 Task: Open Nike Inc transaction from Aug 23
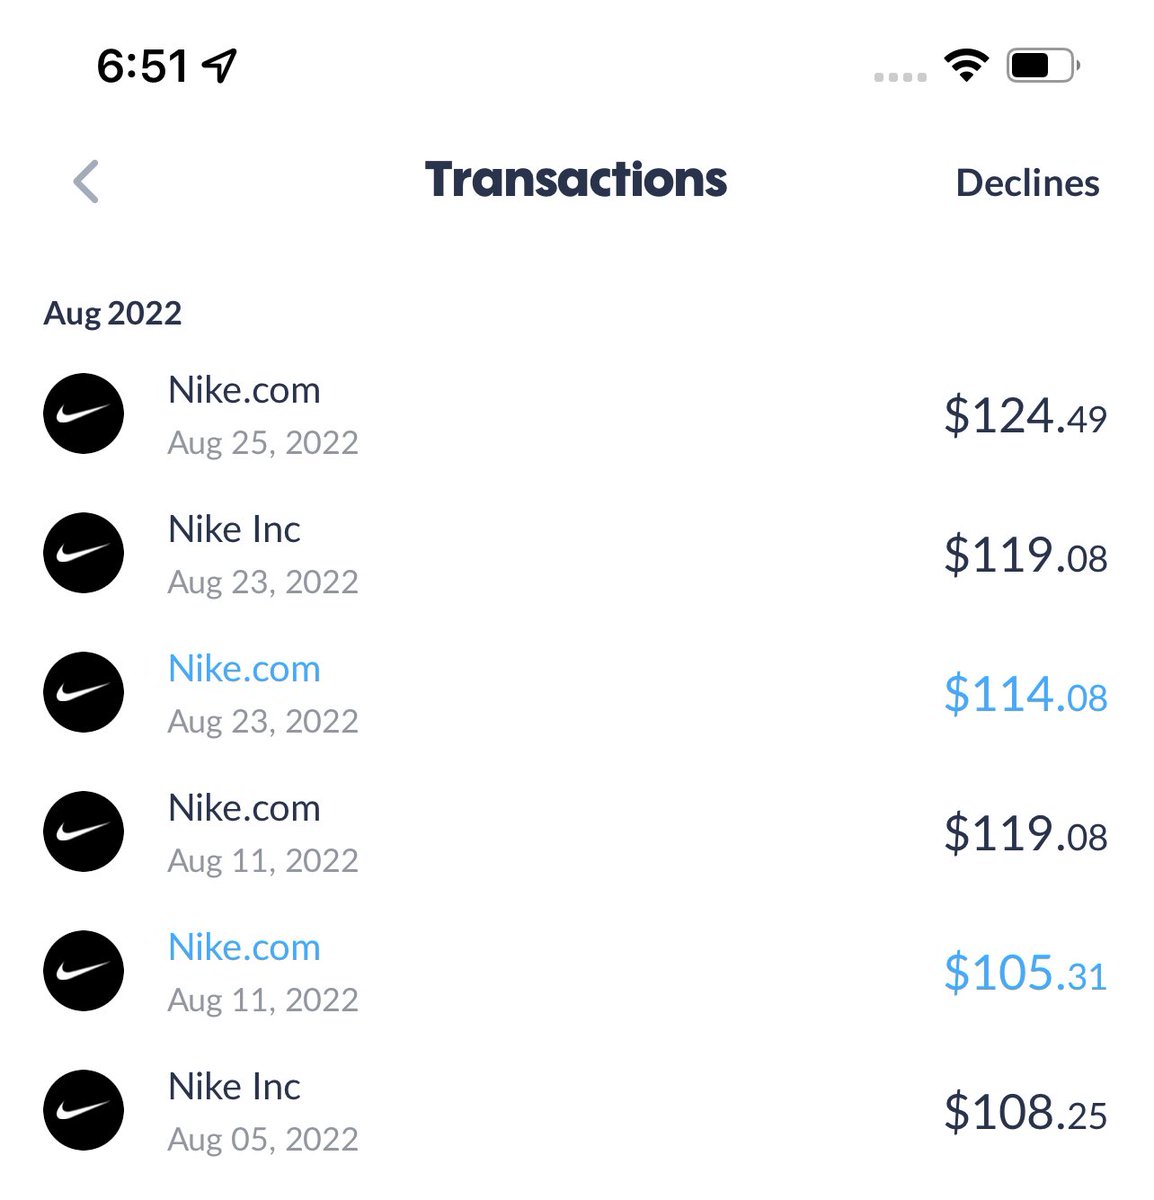(575, 554)
